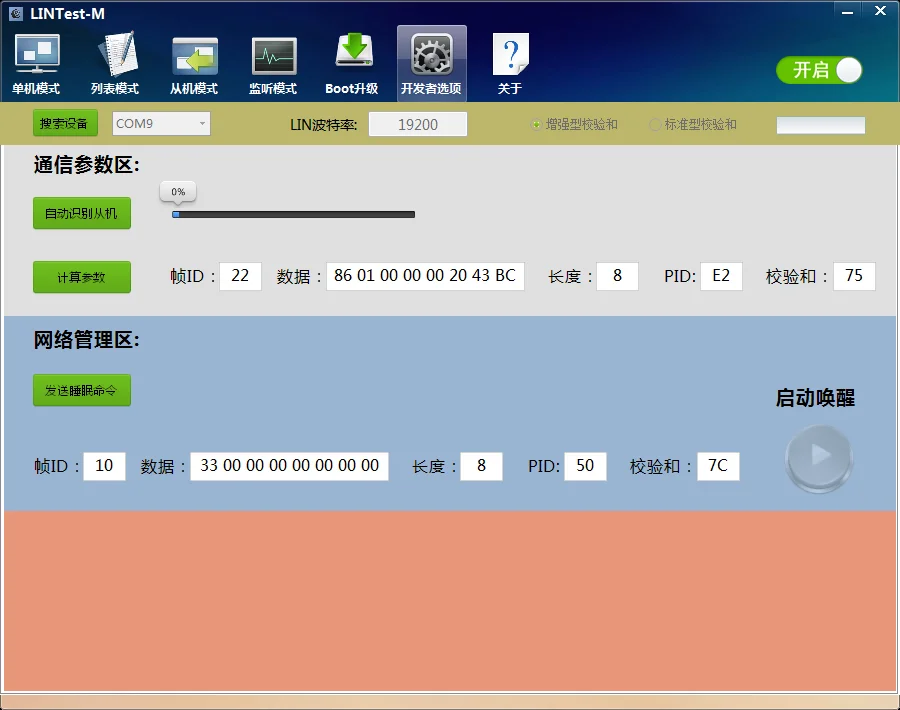Minimize the LINTest-M window
The image size is (900, 710).
(x=847, y=11)
